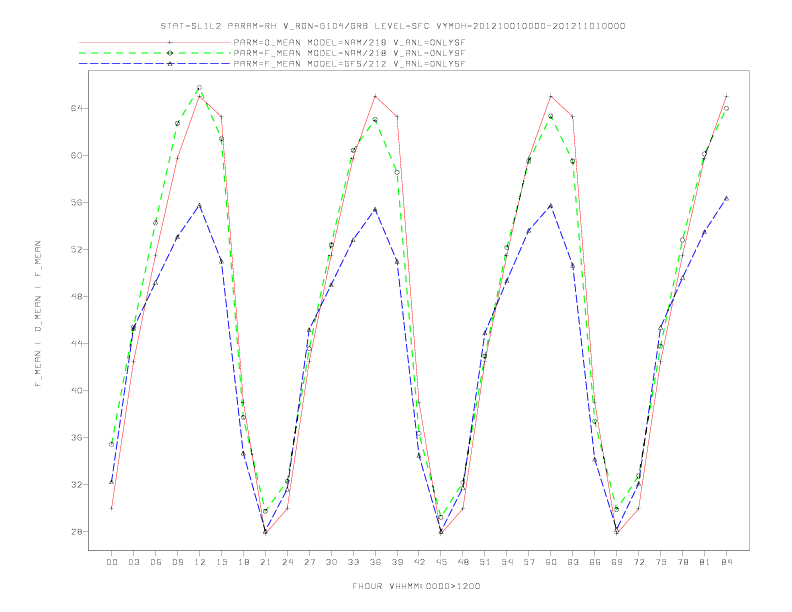792x612 pixels.
Task: Click y-axis tick label 52
Action: point(76,249)
